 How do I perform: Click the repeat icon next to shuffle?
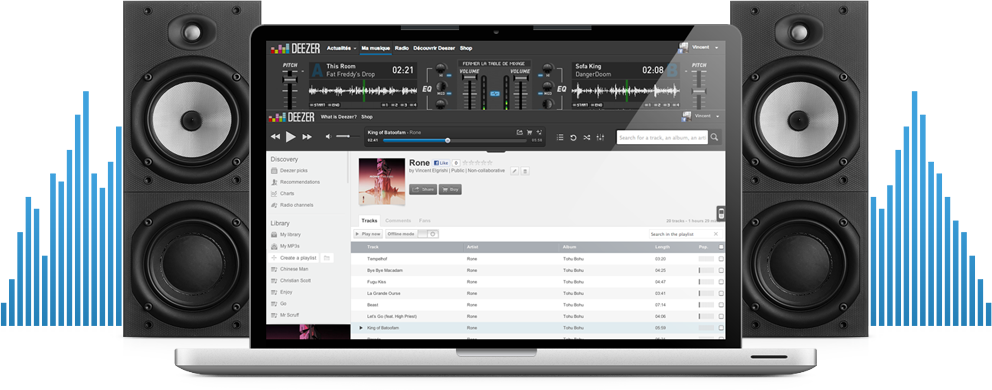click(x=573, y=137)
